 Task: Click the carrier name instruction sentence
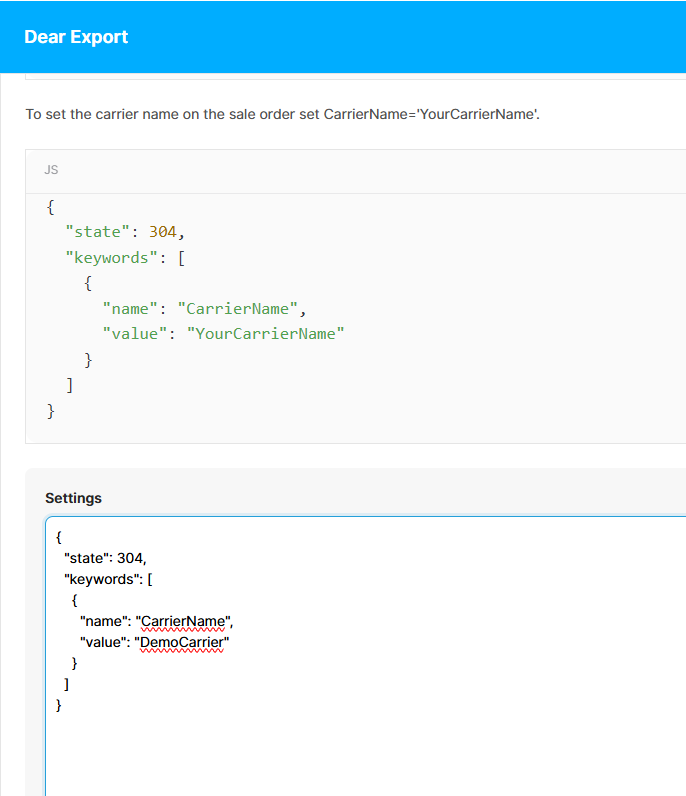click(x=282, y=114)
